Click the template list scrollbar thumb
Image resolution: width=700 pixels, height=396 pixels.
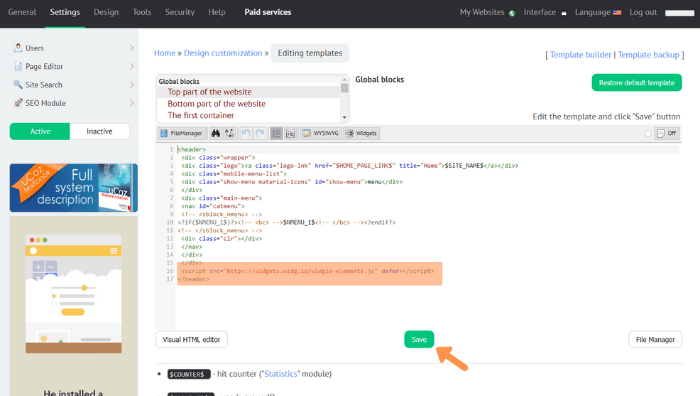[344, 88]
